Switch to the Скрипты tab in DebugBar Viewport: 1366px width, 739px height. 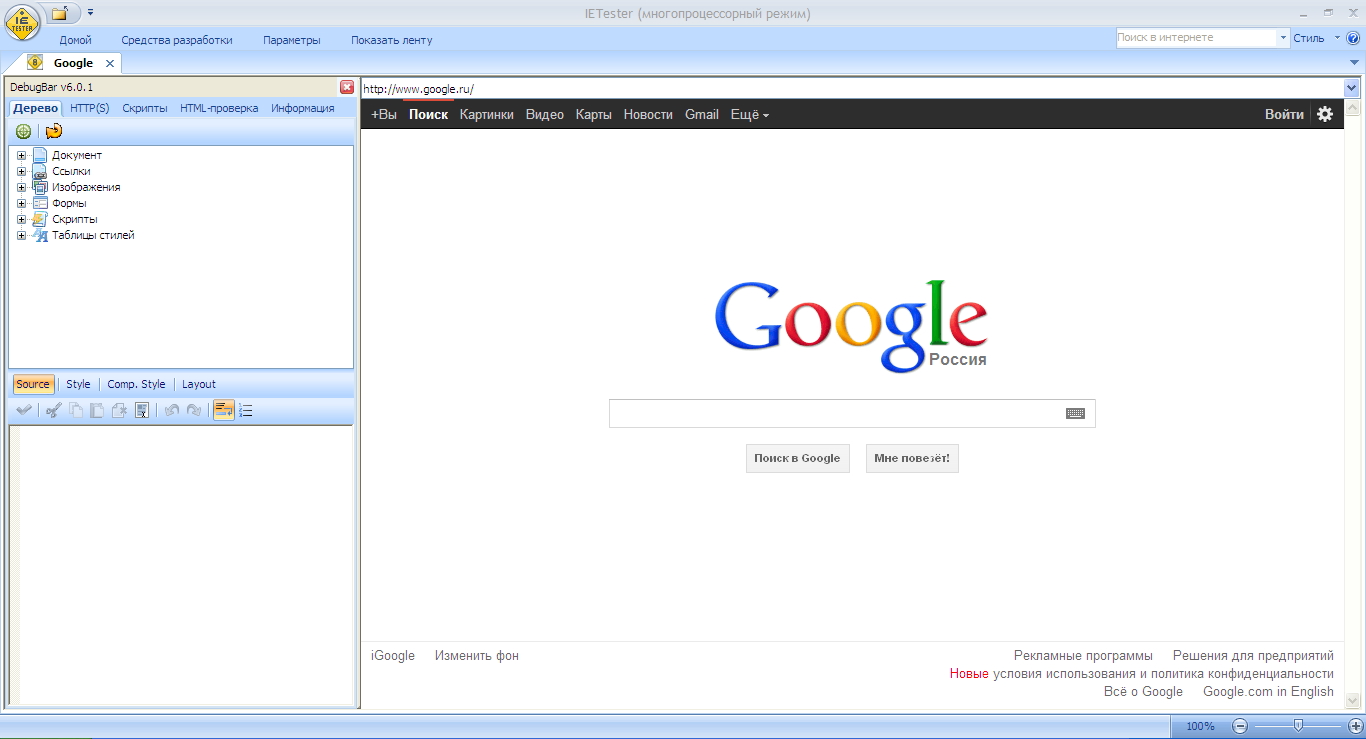(145, 108)
